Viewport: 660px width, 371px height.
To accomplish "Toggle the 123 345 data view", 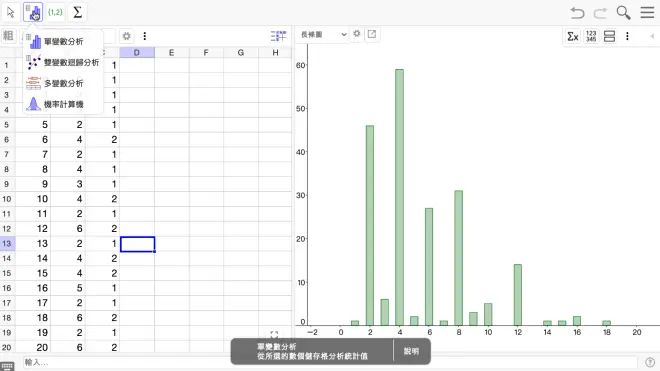I will pos(591,36).
